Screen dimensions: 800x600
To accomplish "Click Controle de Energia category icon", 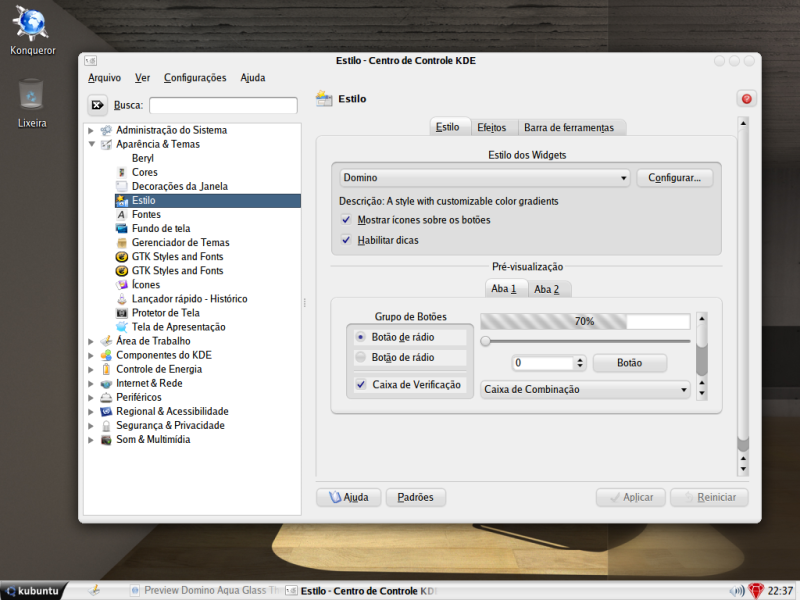I will tap(106, 369).
